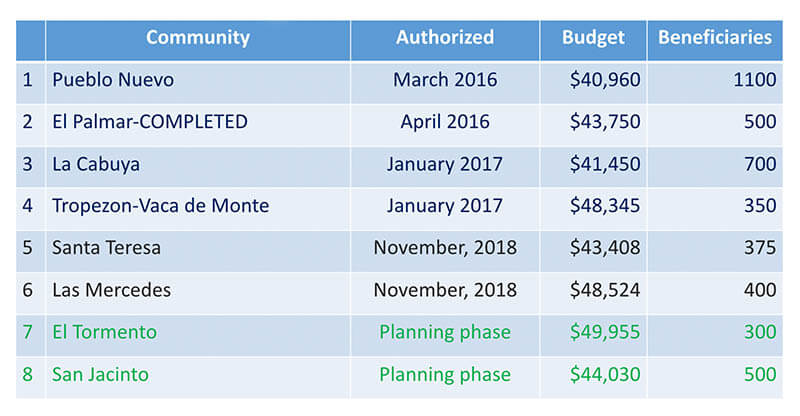Select the March 2016 authorized date
Image resolution: width=800 pixels, height=416 pixels.
pos(445,80)
